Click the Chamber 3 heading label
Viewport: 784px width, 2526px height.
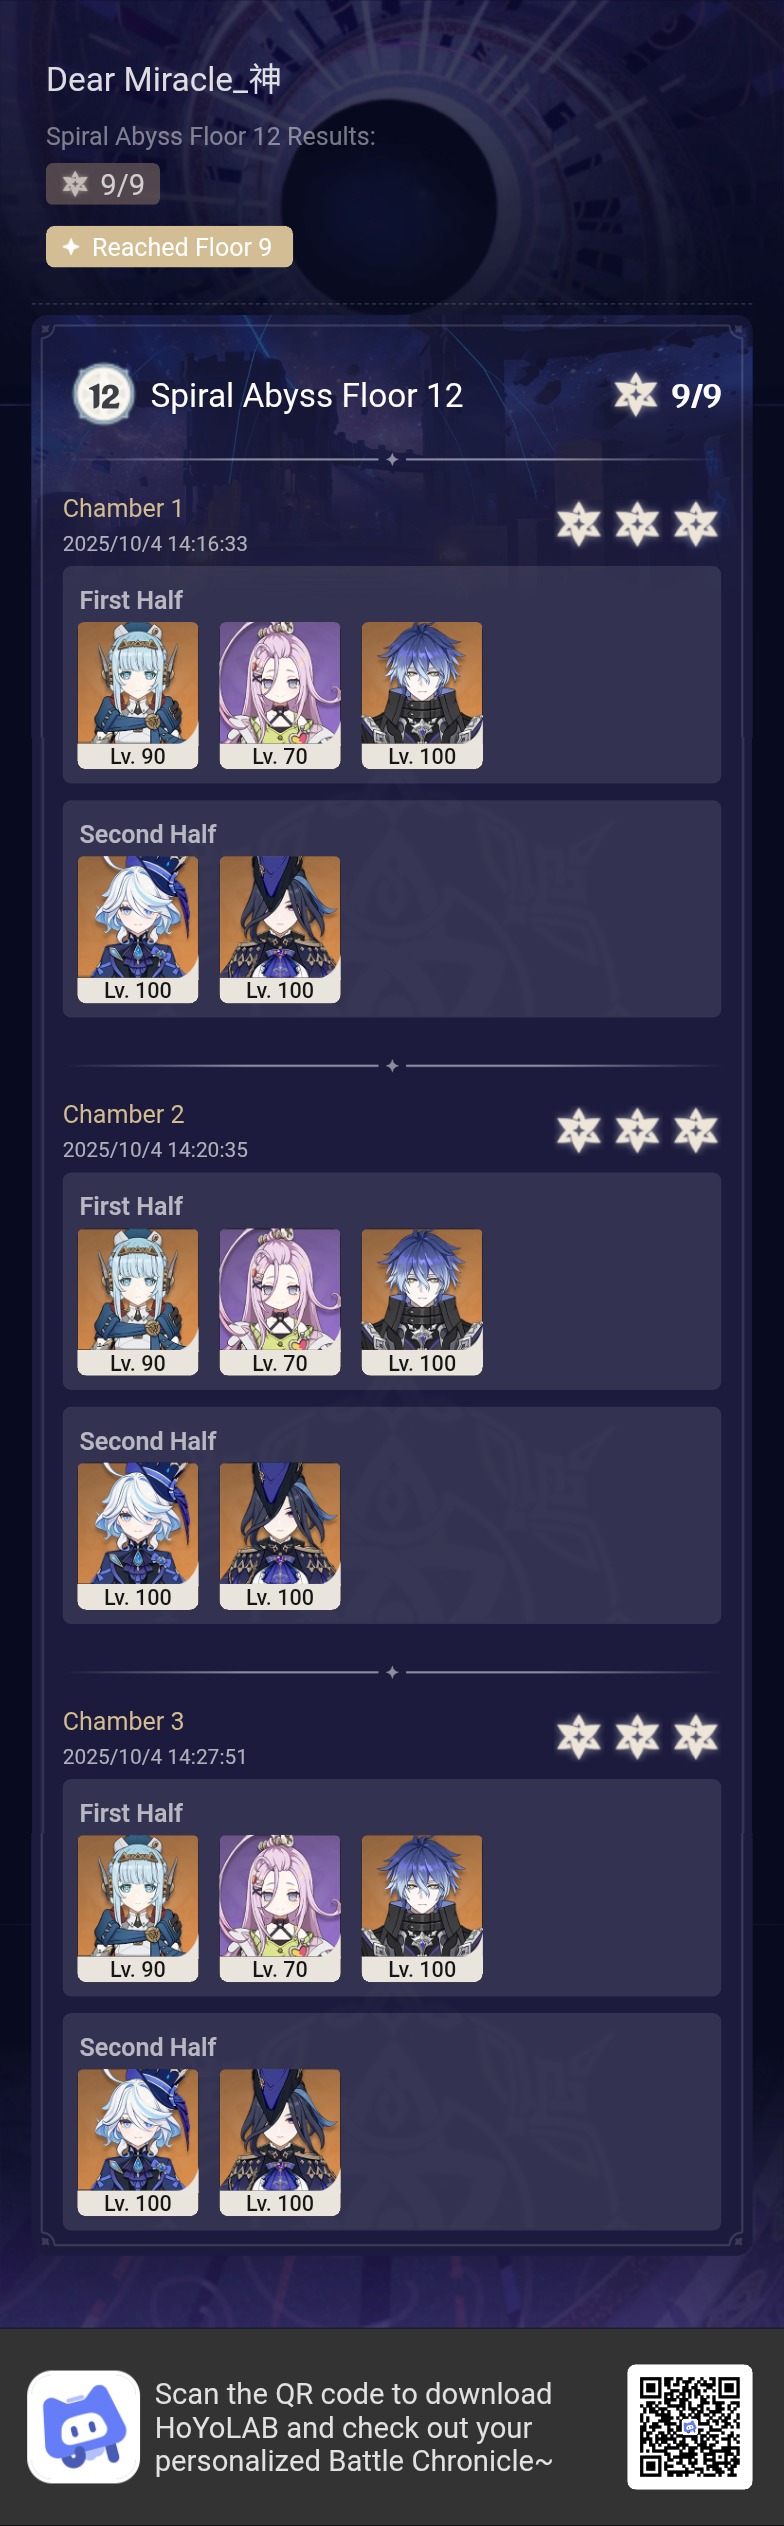(123, 1721)
